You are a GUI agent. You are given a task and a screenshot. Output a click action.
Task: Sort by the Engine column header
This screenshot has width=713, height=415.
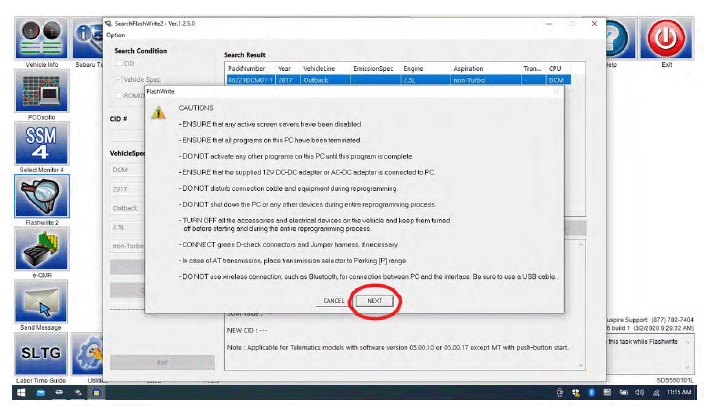click(x=425, y=69)
